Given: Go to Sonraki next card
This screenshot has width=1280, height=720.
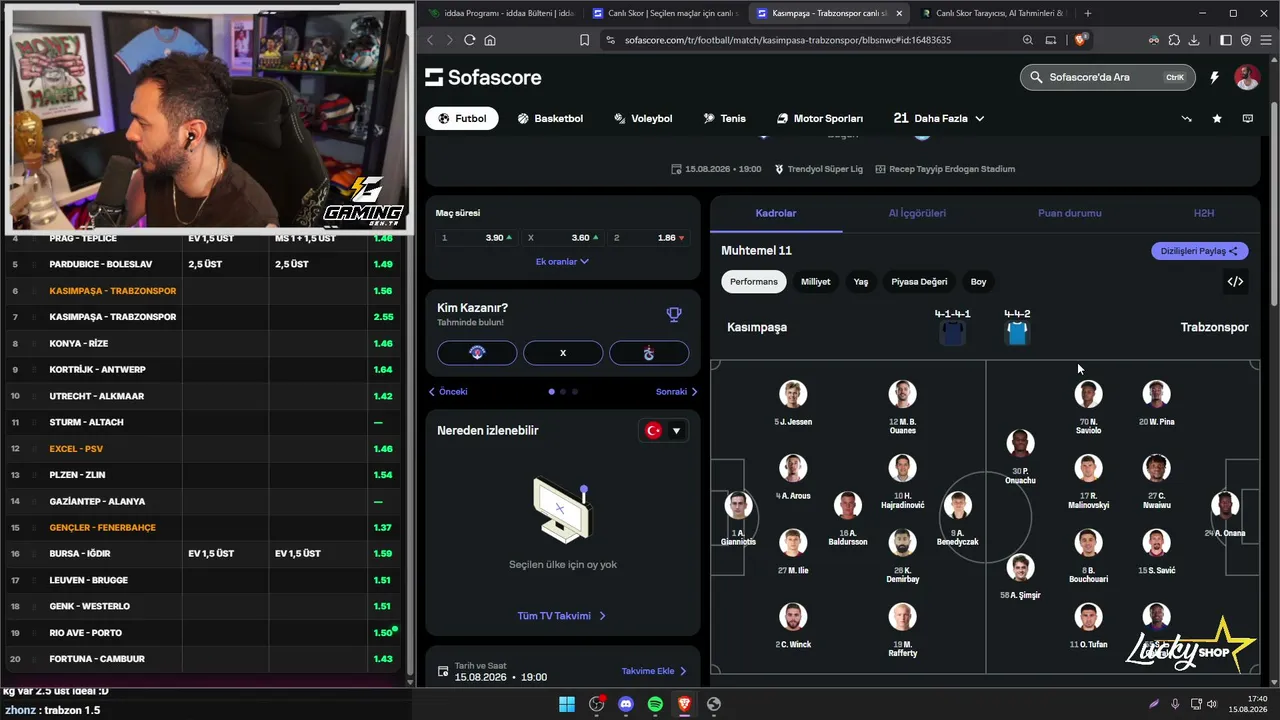Looking at the screenshot, I should pos(677,392).
